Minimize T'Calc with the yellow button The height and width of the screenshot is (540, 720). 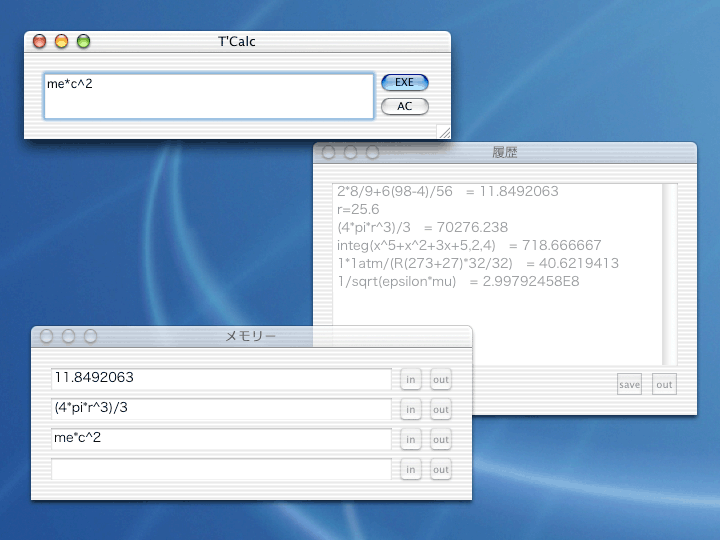click(62, 41)
